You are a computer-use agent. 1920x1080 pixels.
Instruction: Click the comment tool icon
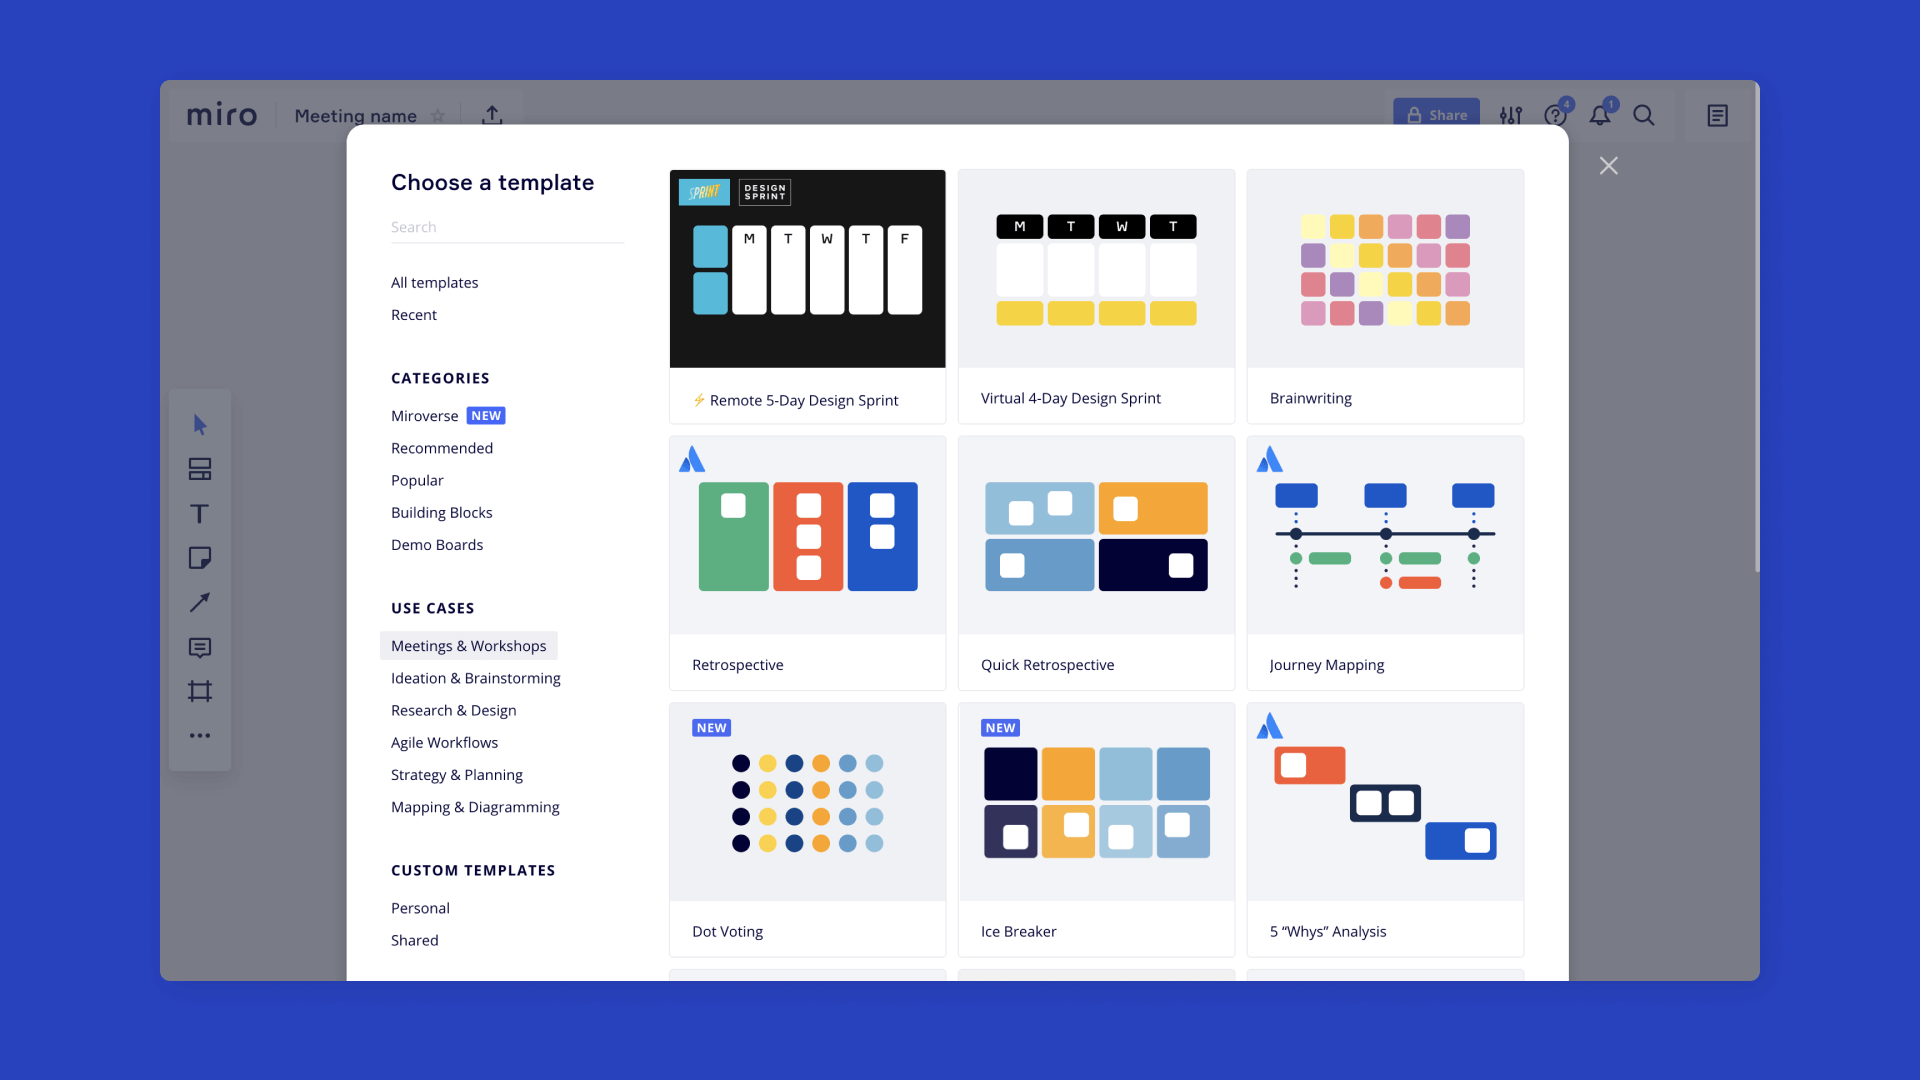200,646
